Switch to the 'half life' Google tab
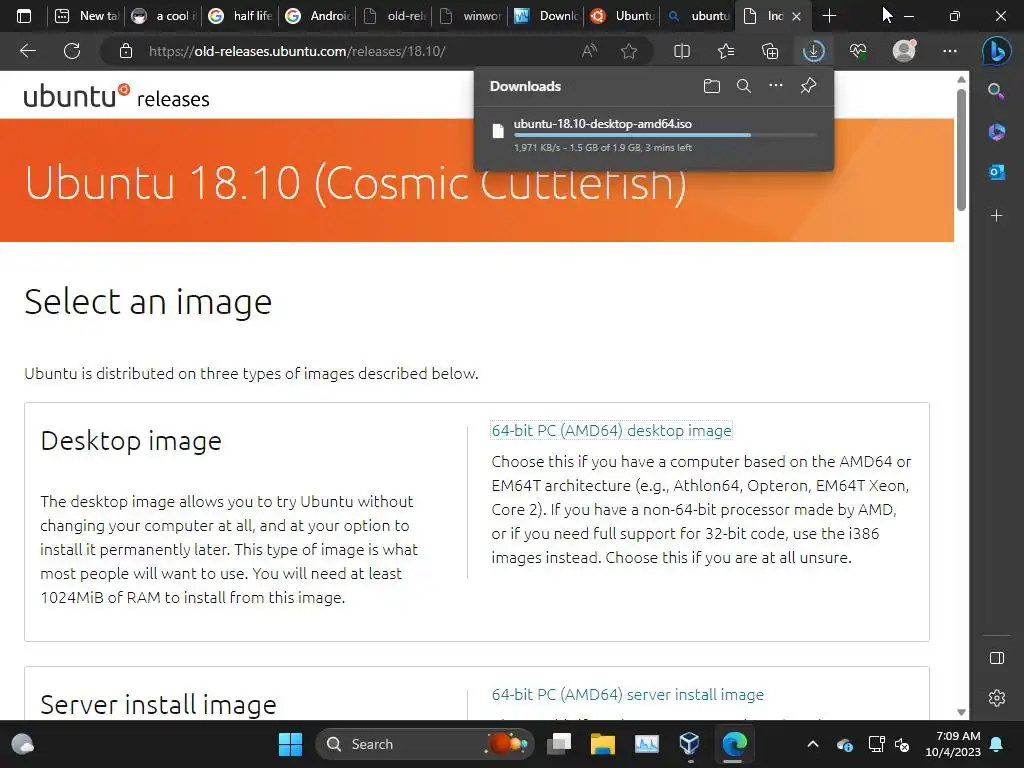The image size is (1024, 768). (240, 16)
